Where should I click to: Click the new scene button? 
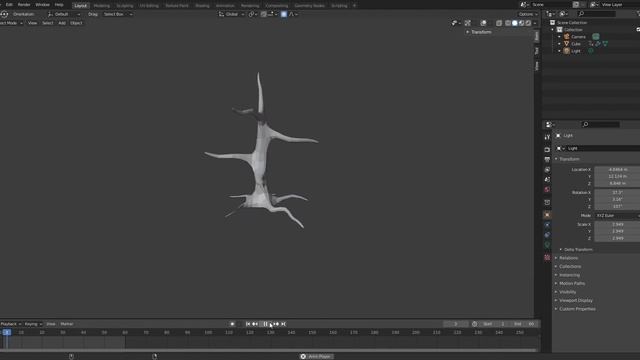(576, 4)
